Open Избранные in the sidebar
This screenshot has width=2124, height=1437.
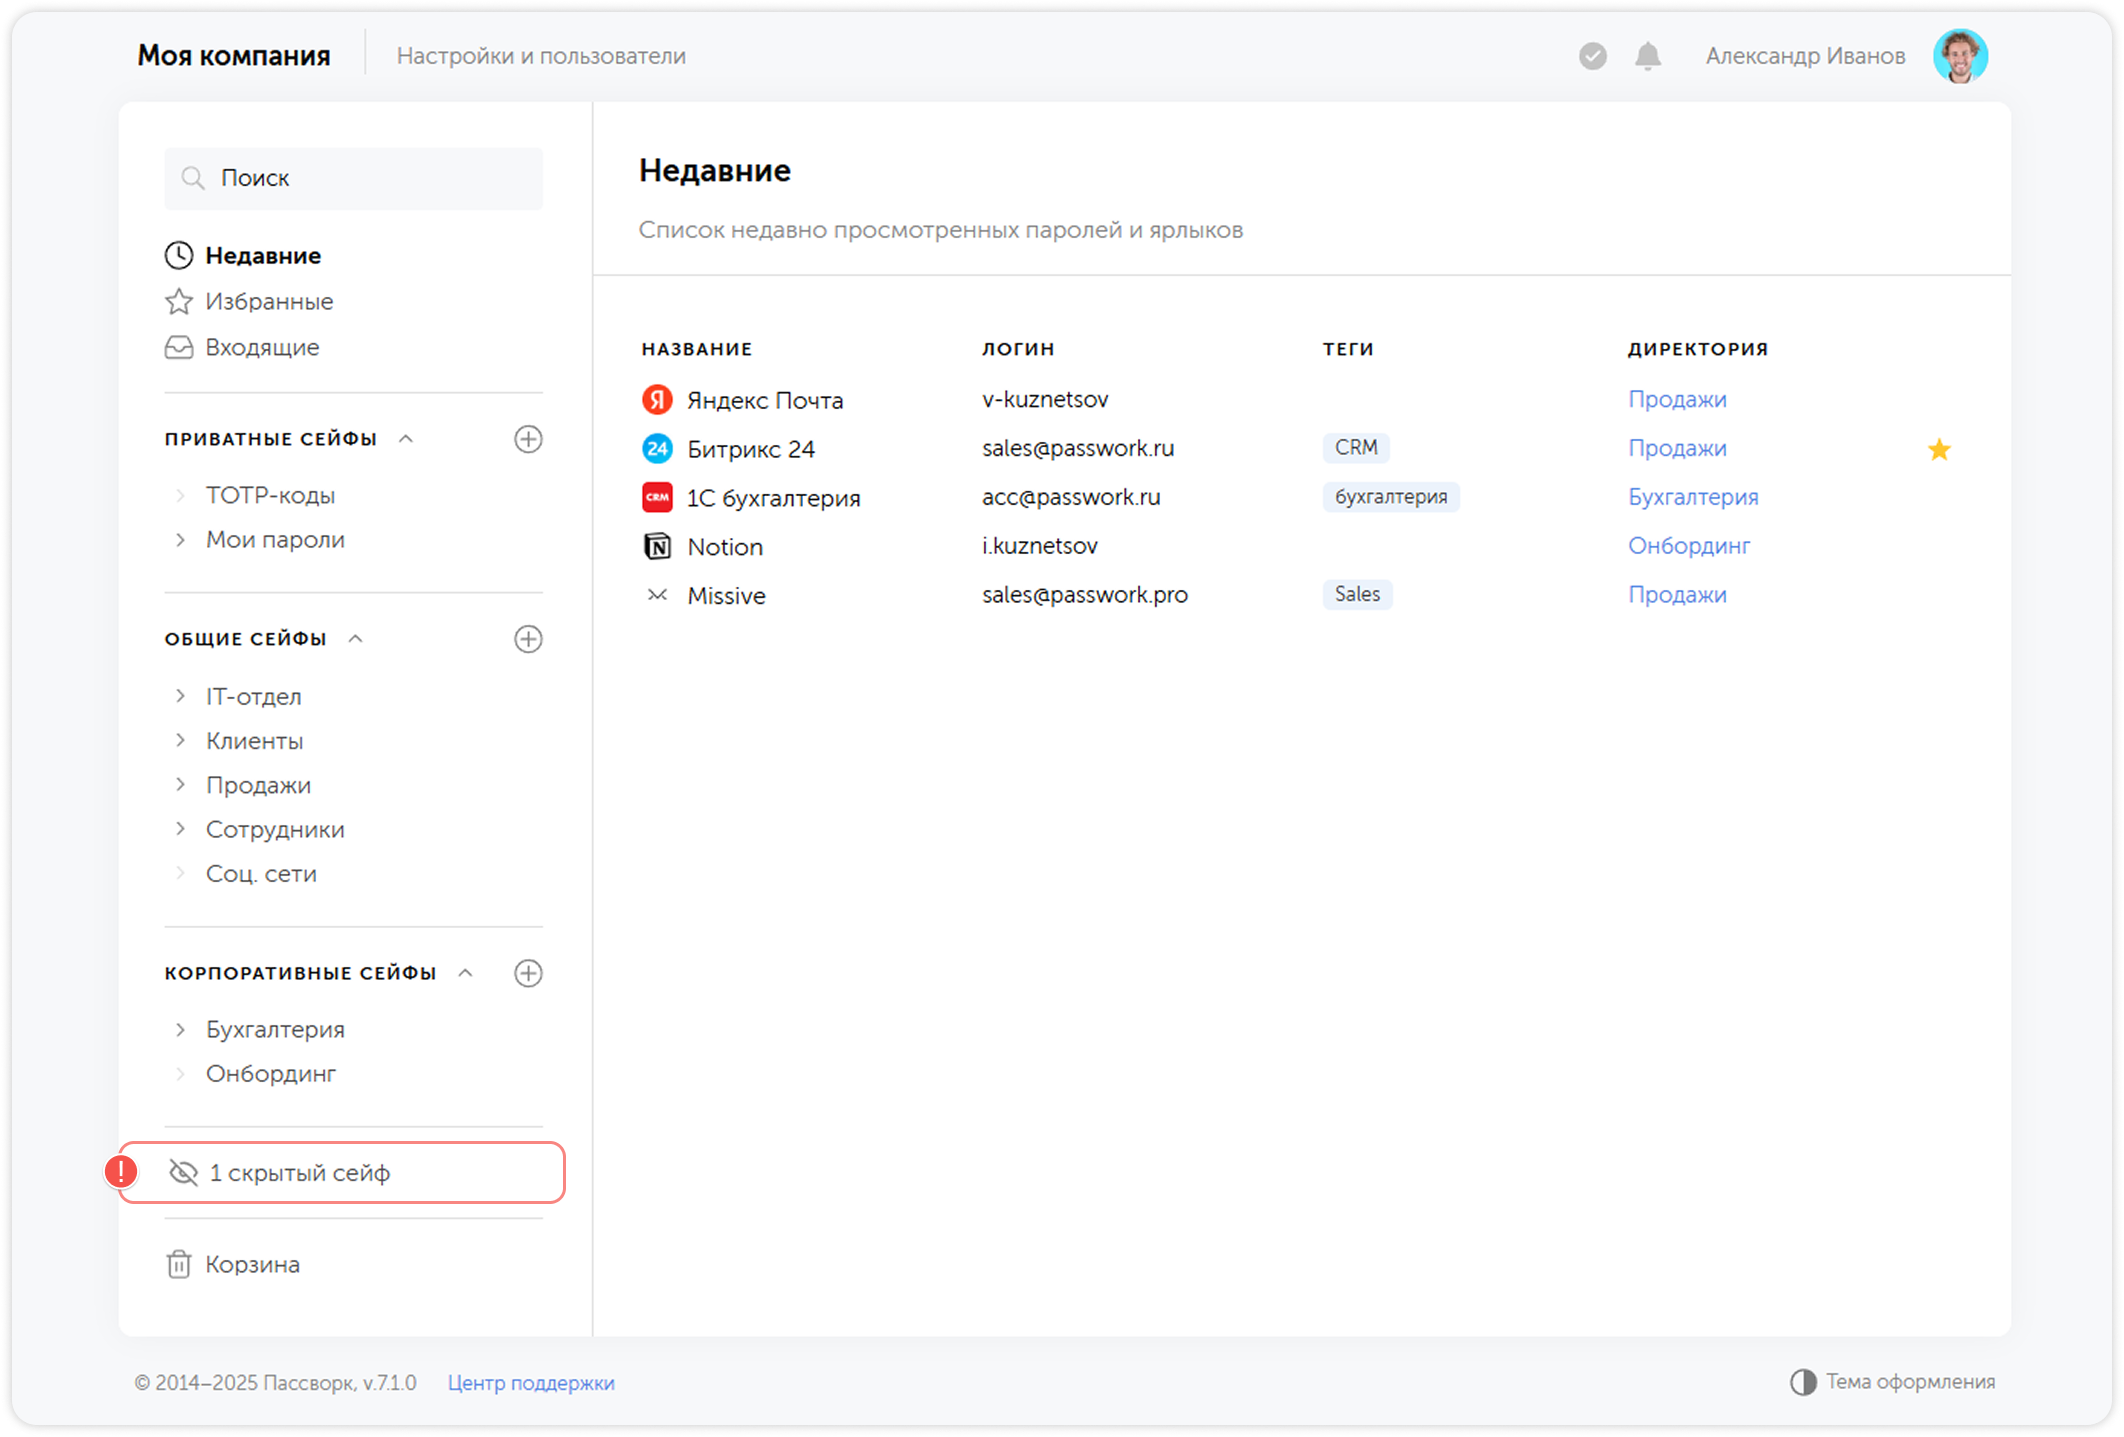tap(269, 301)
